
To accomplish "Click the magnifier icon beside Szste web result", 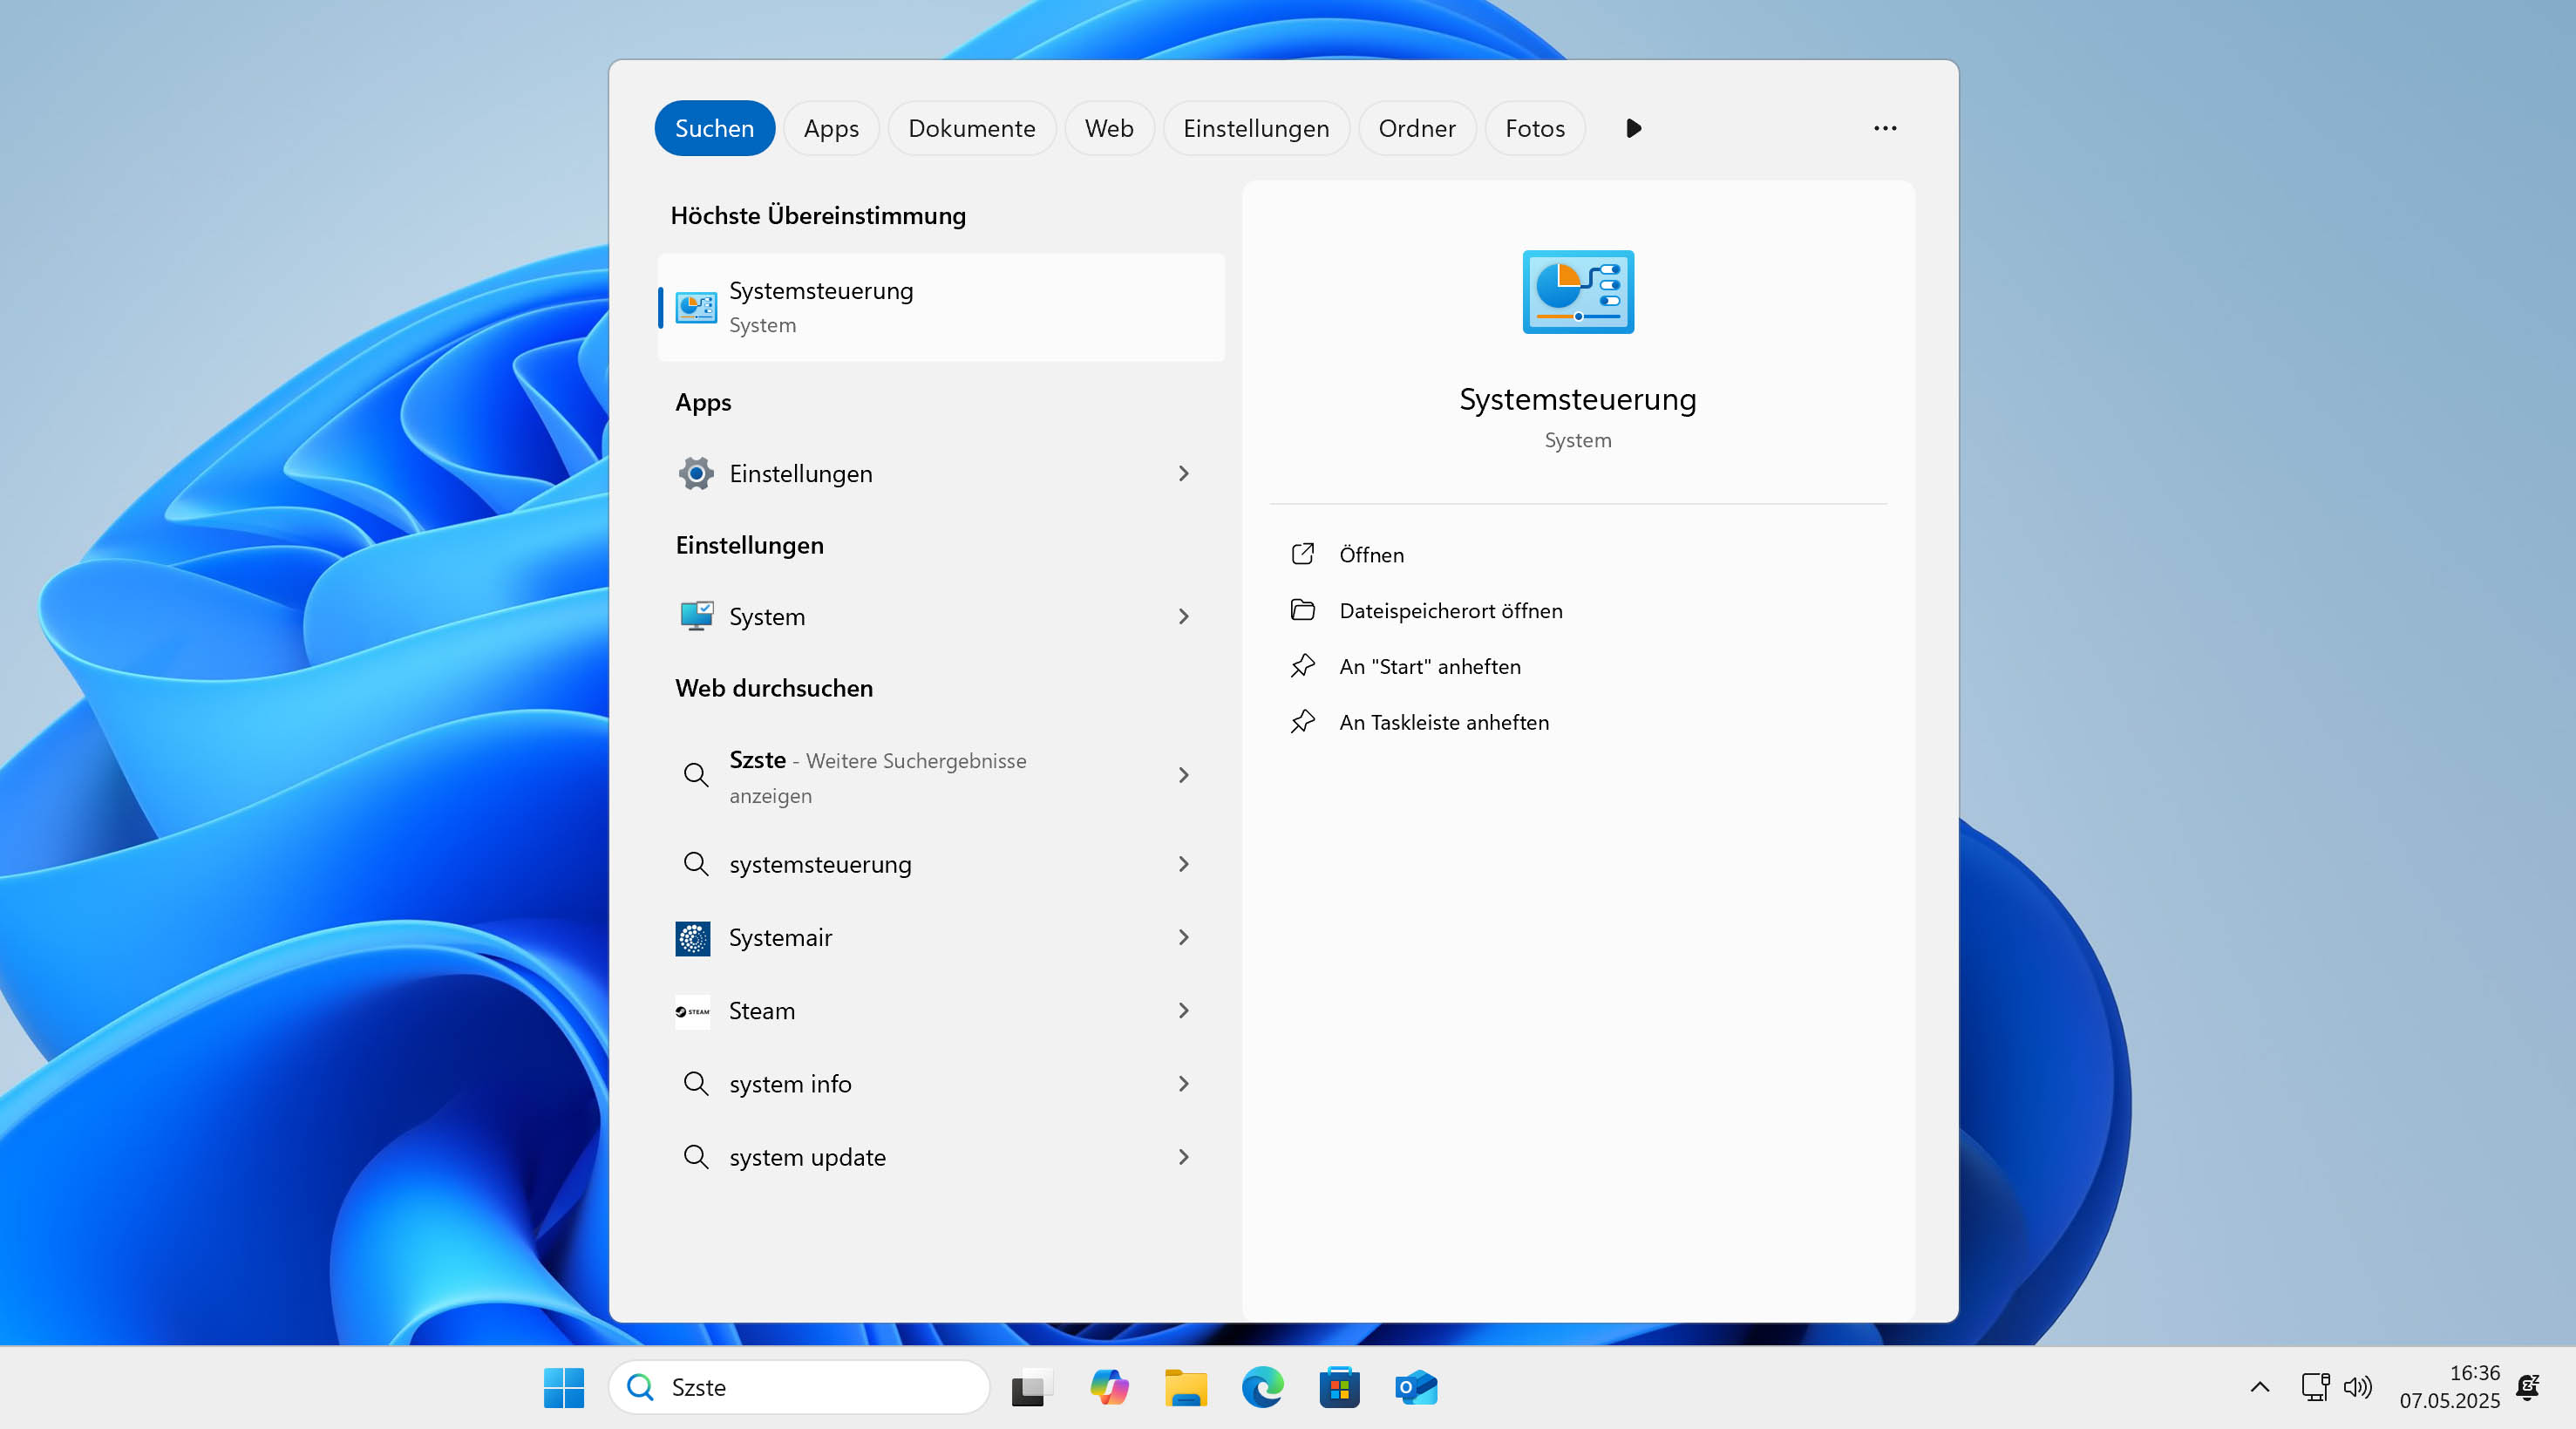I will (x=696, y=775).
